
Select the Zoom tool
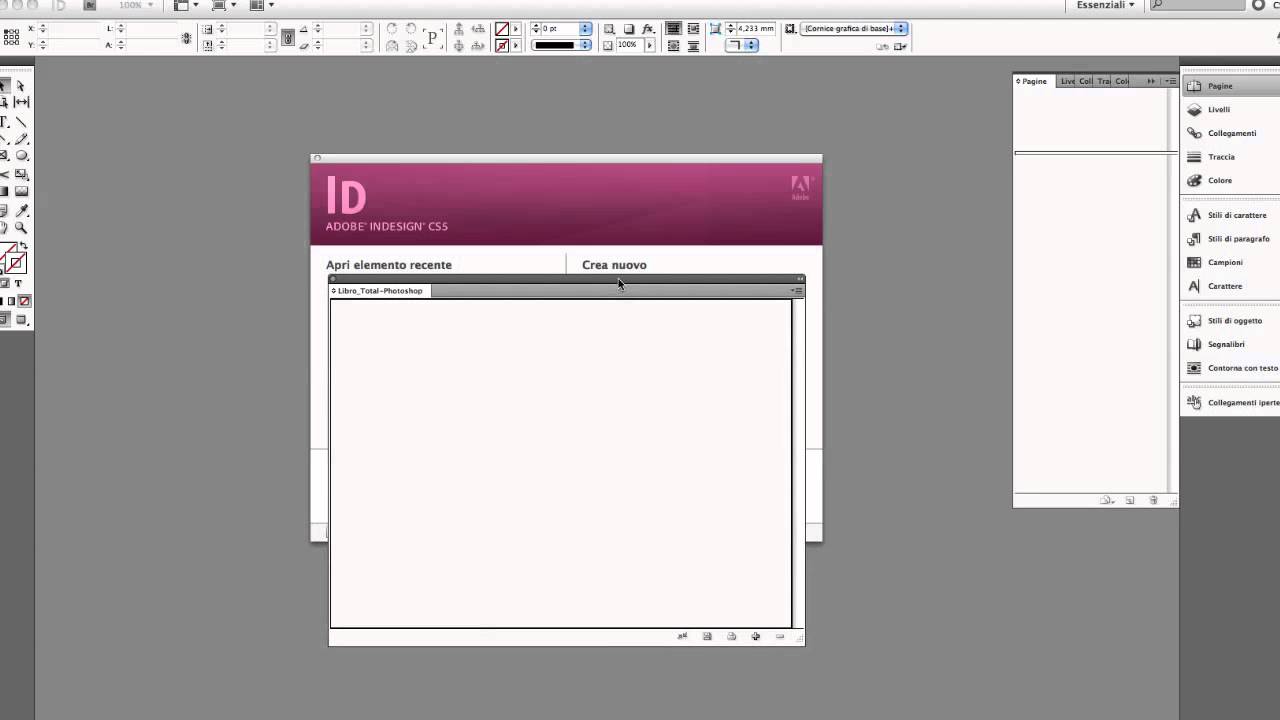21,228
